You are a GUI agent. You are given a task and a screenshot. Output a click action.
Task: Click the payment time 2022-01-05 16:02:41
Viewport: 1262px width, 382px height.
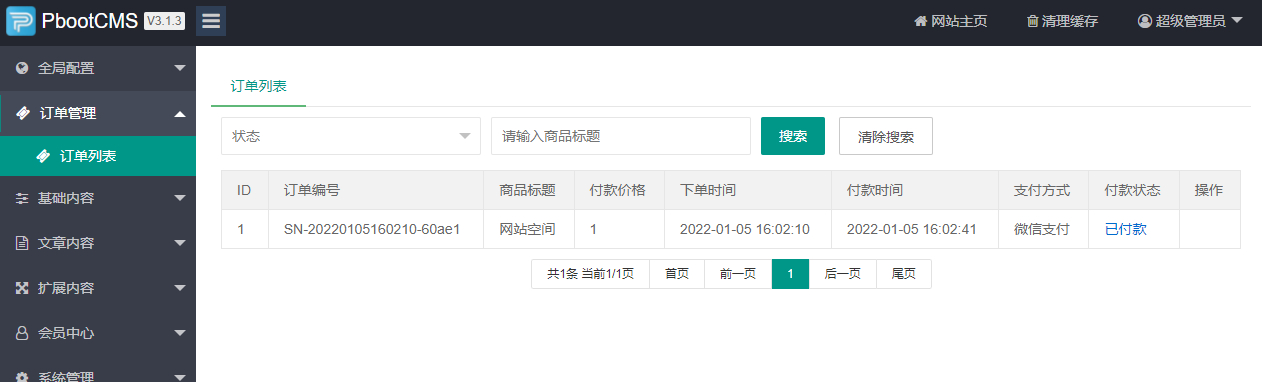tap(912, 229)
